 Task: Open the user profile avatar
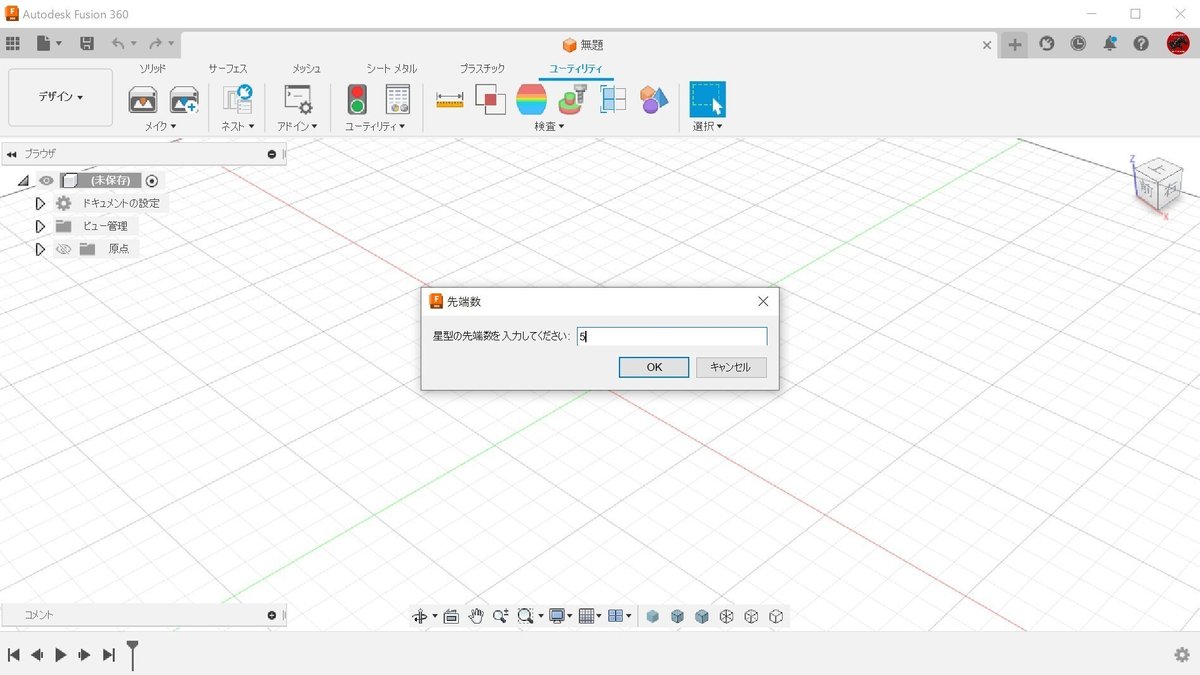[1178, 44]
